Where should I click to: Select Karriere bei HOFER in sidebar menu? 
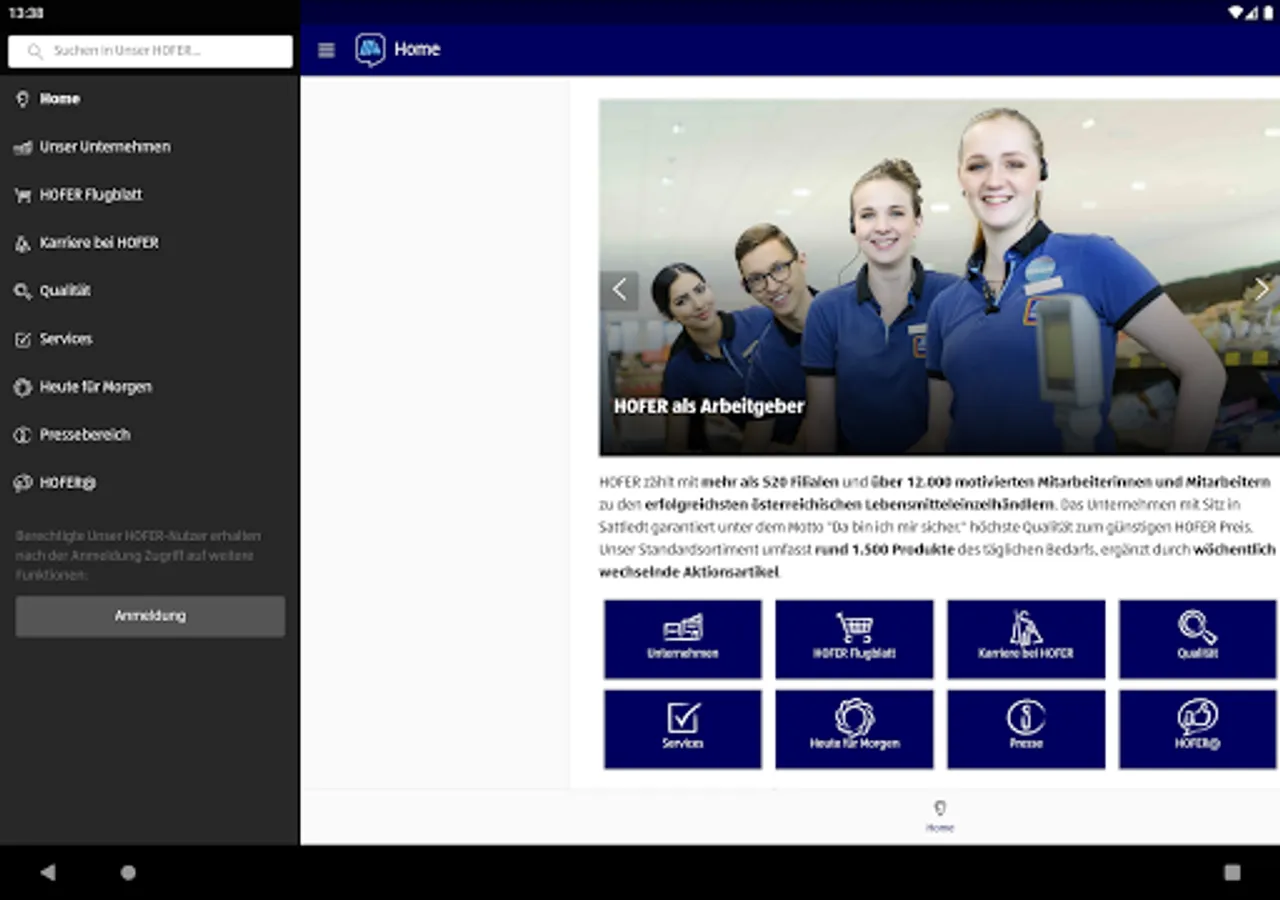(x=150, y=243)
